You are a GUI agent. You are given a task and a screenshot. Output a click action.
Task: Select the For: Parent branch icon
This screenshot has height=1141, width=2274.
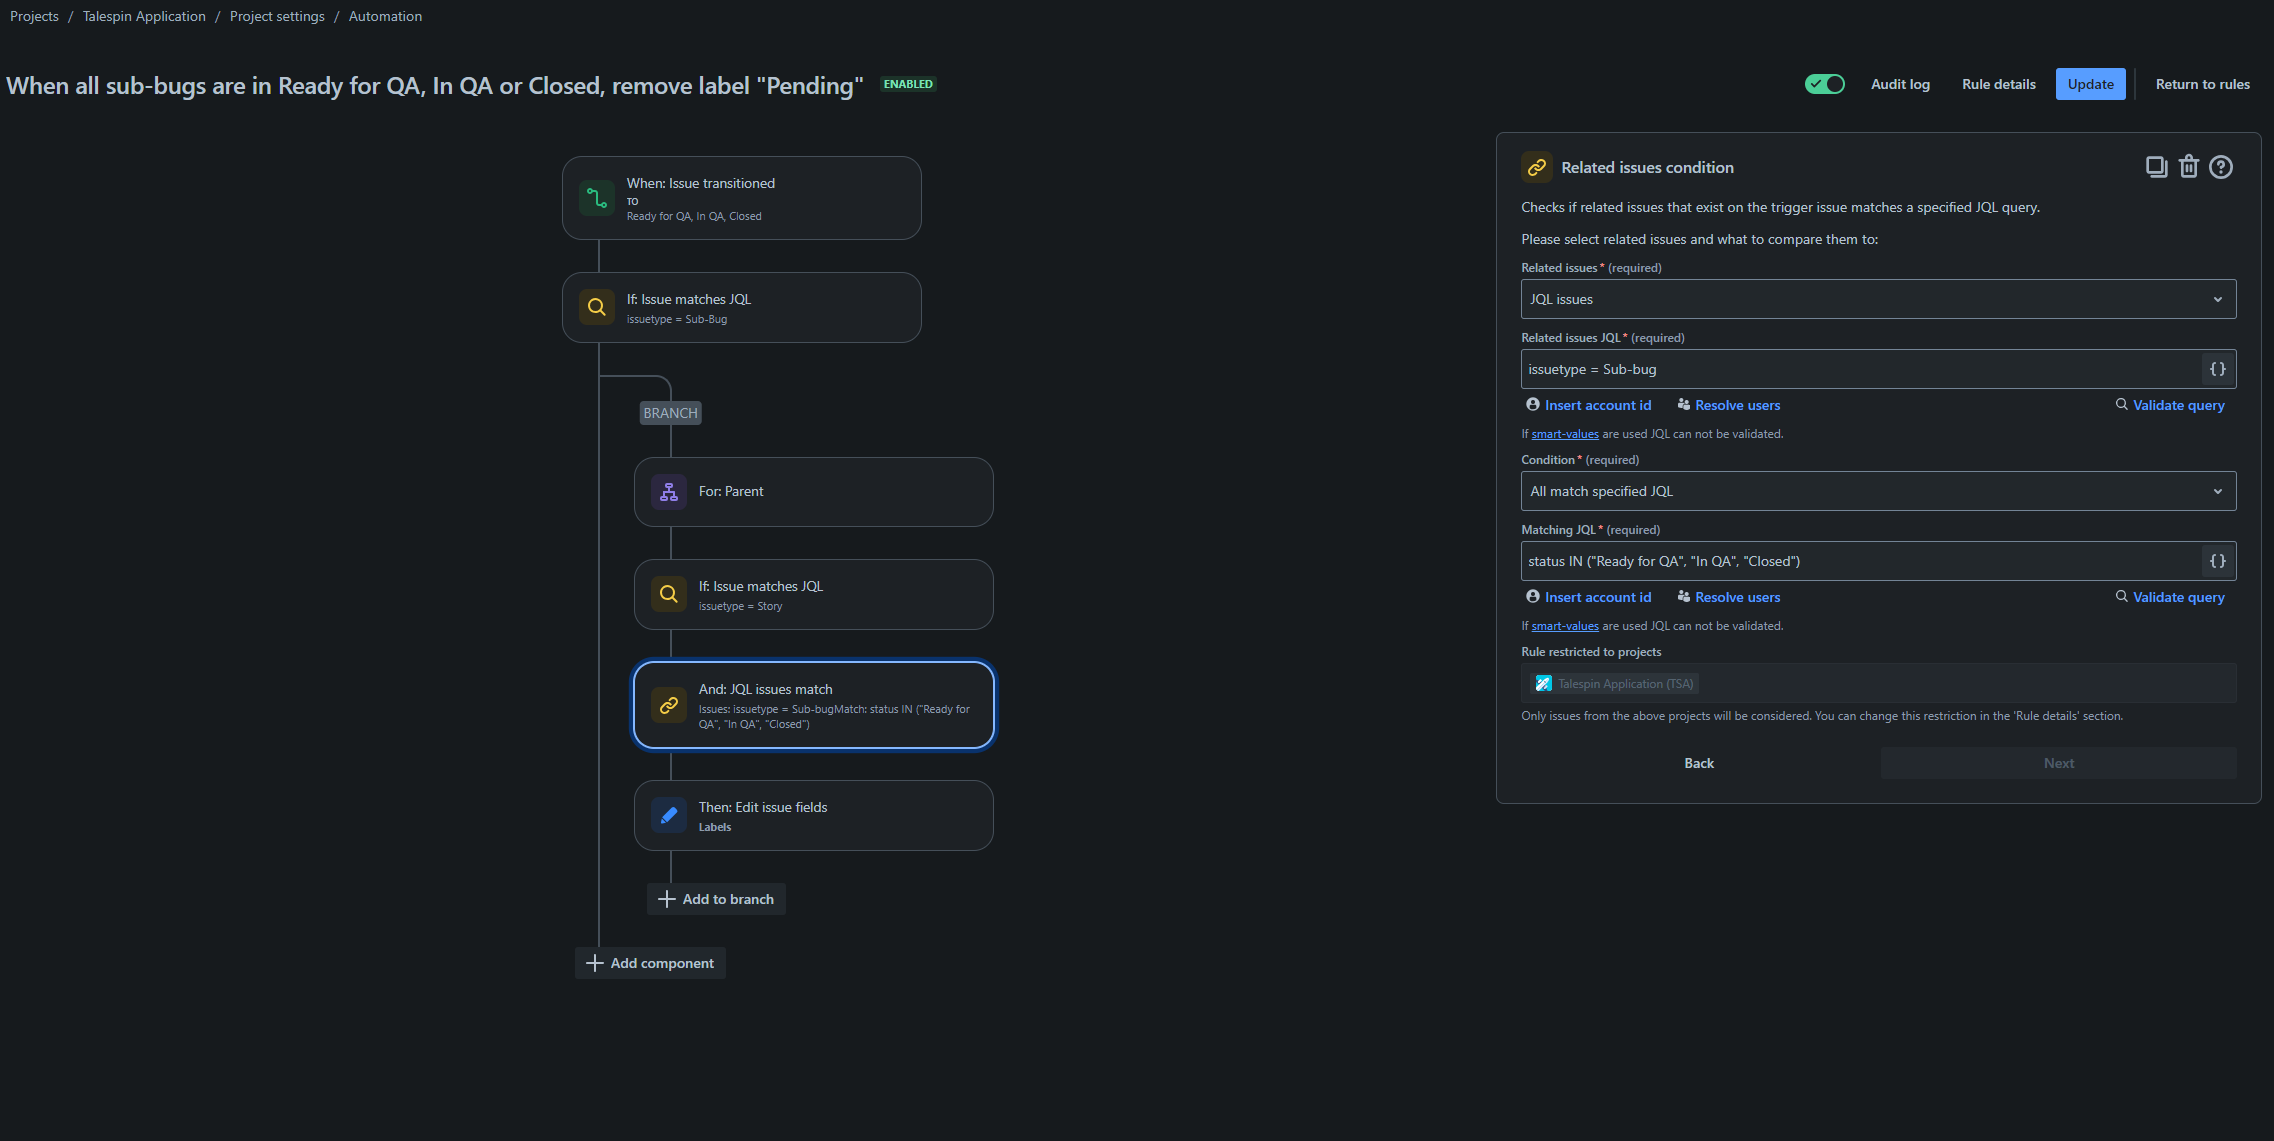pyautogui.click(x=669, y=492)
